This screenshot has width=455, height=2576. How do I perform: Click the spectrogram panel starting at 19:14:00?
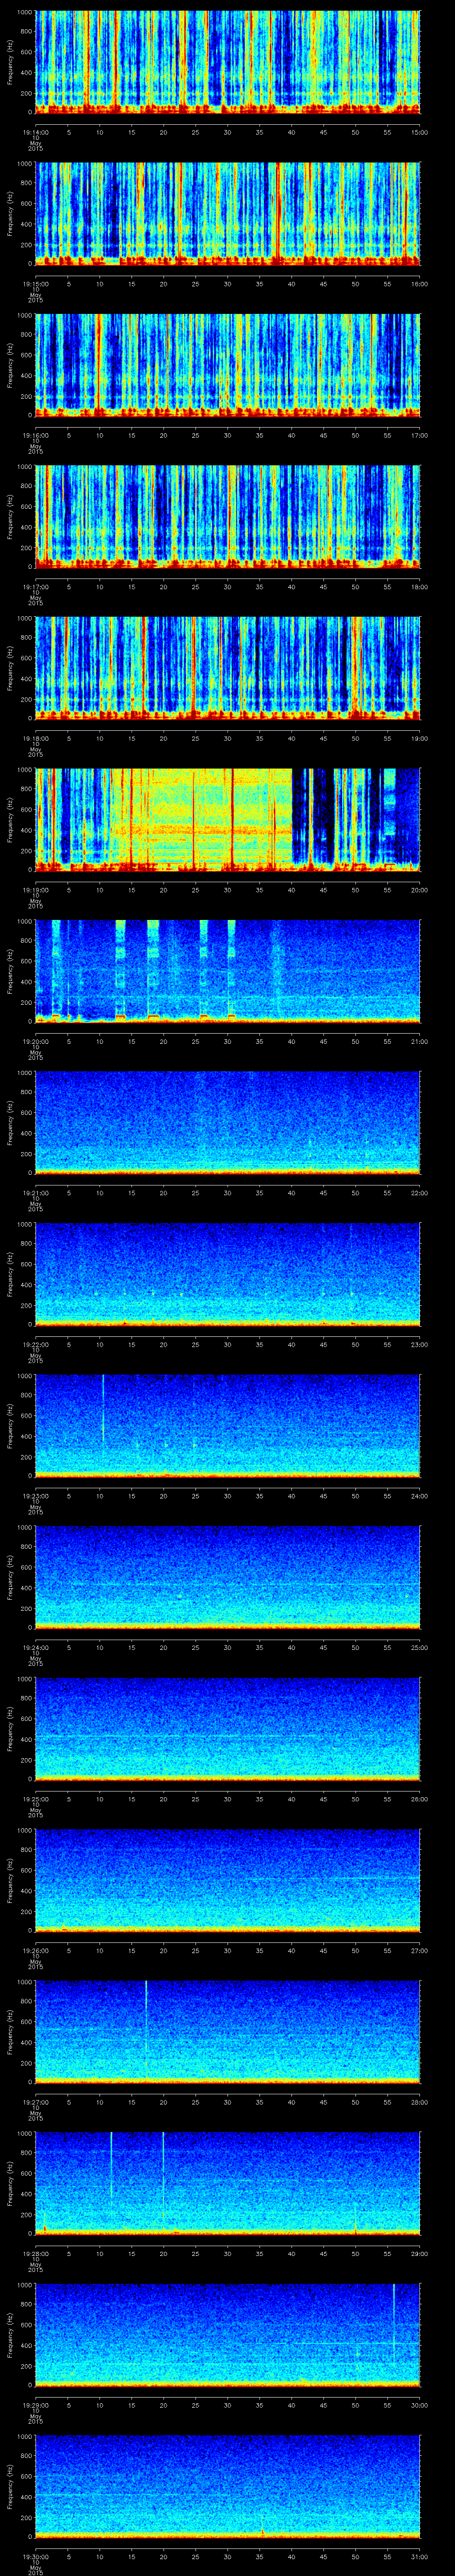pos(228,62)
